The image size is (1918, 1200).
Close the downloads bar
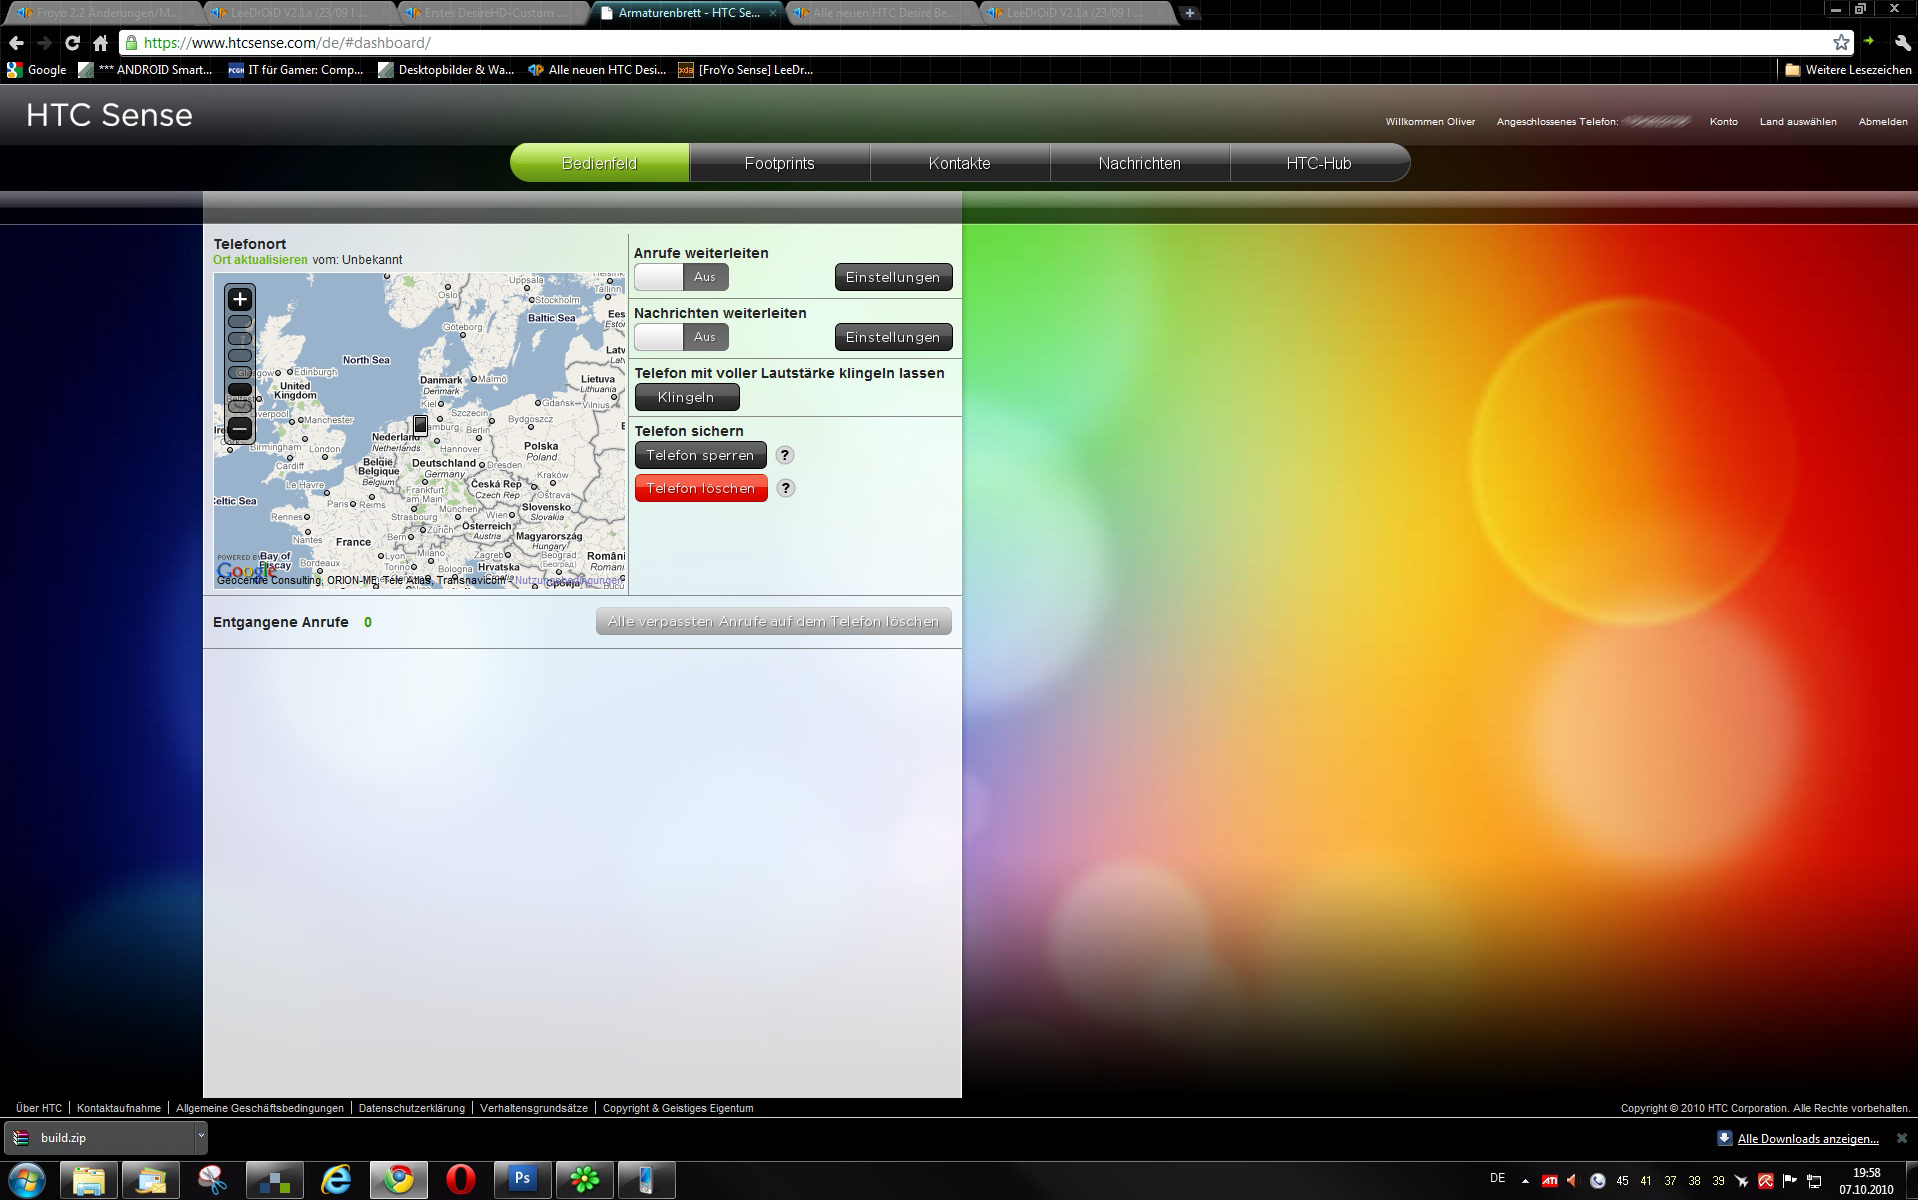click(1901, 1138)
